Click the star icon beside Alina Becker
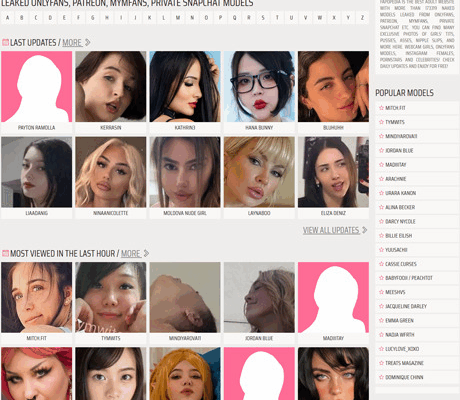 [x=381, y=207]
